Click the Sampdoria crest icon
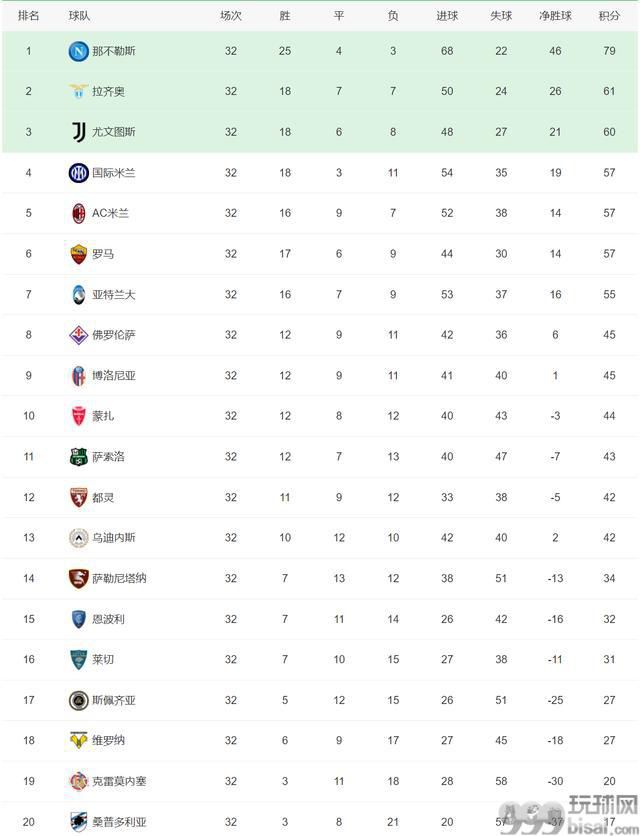Screen dimensions: 640x836 click(x=78, y=822)
